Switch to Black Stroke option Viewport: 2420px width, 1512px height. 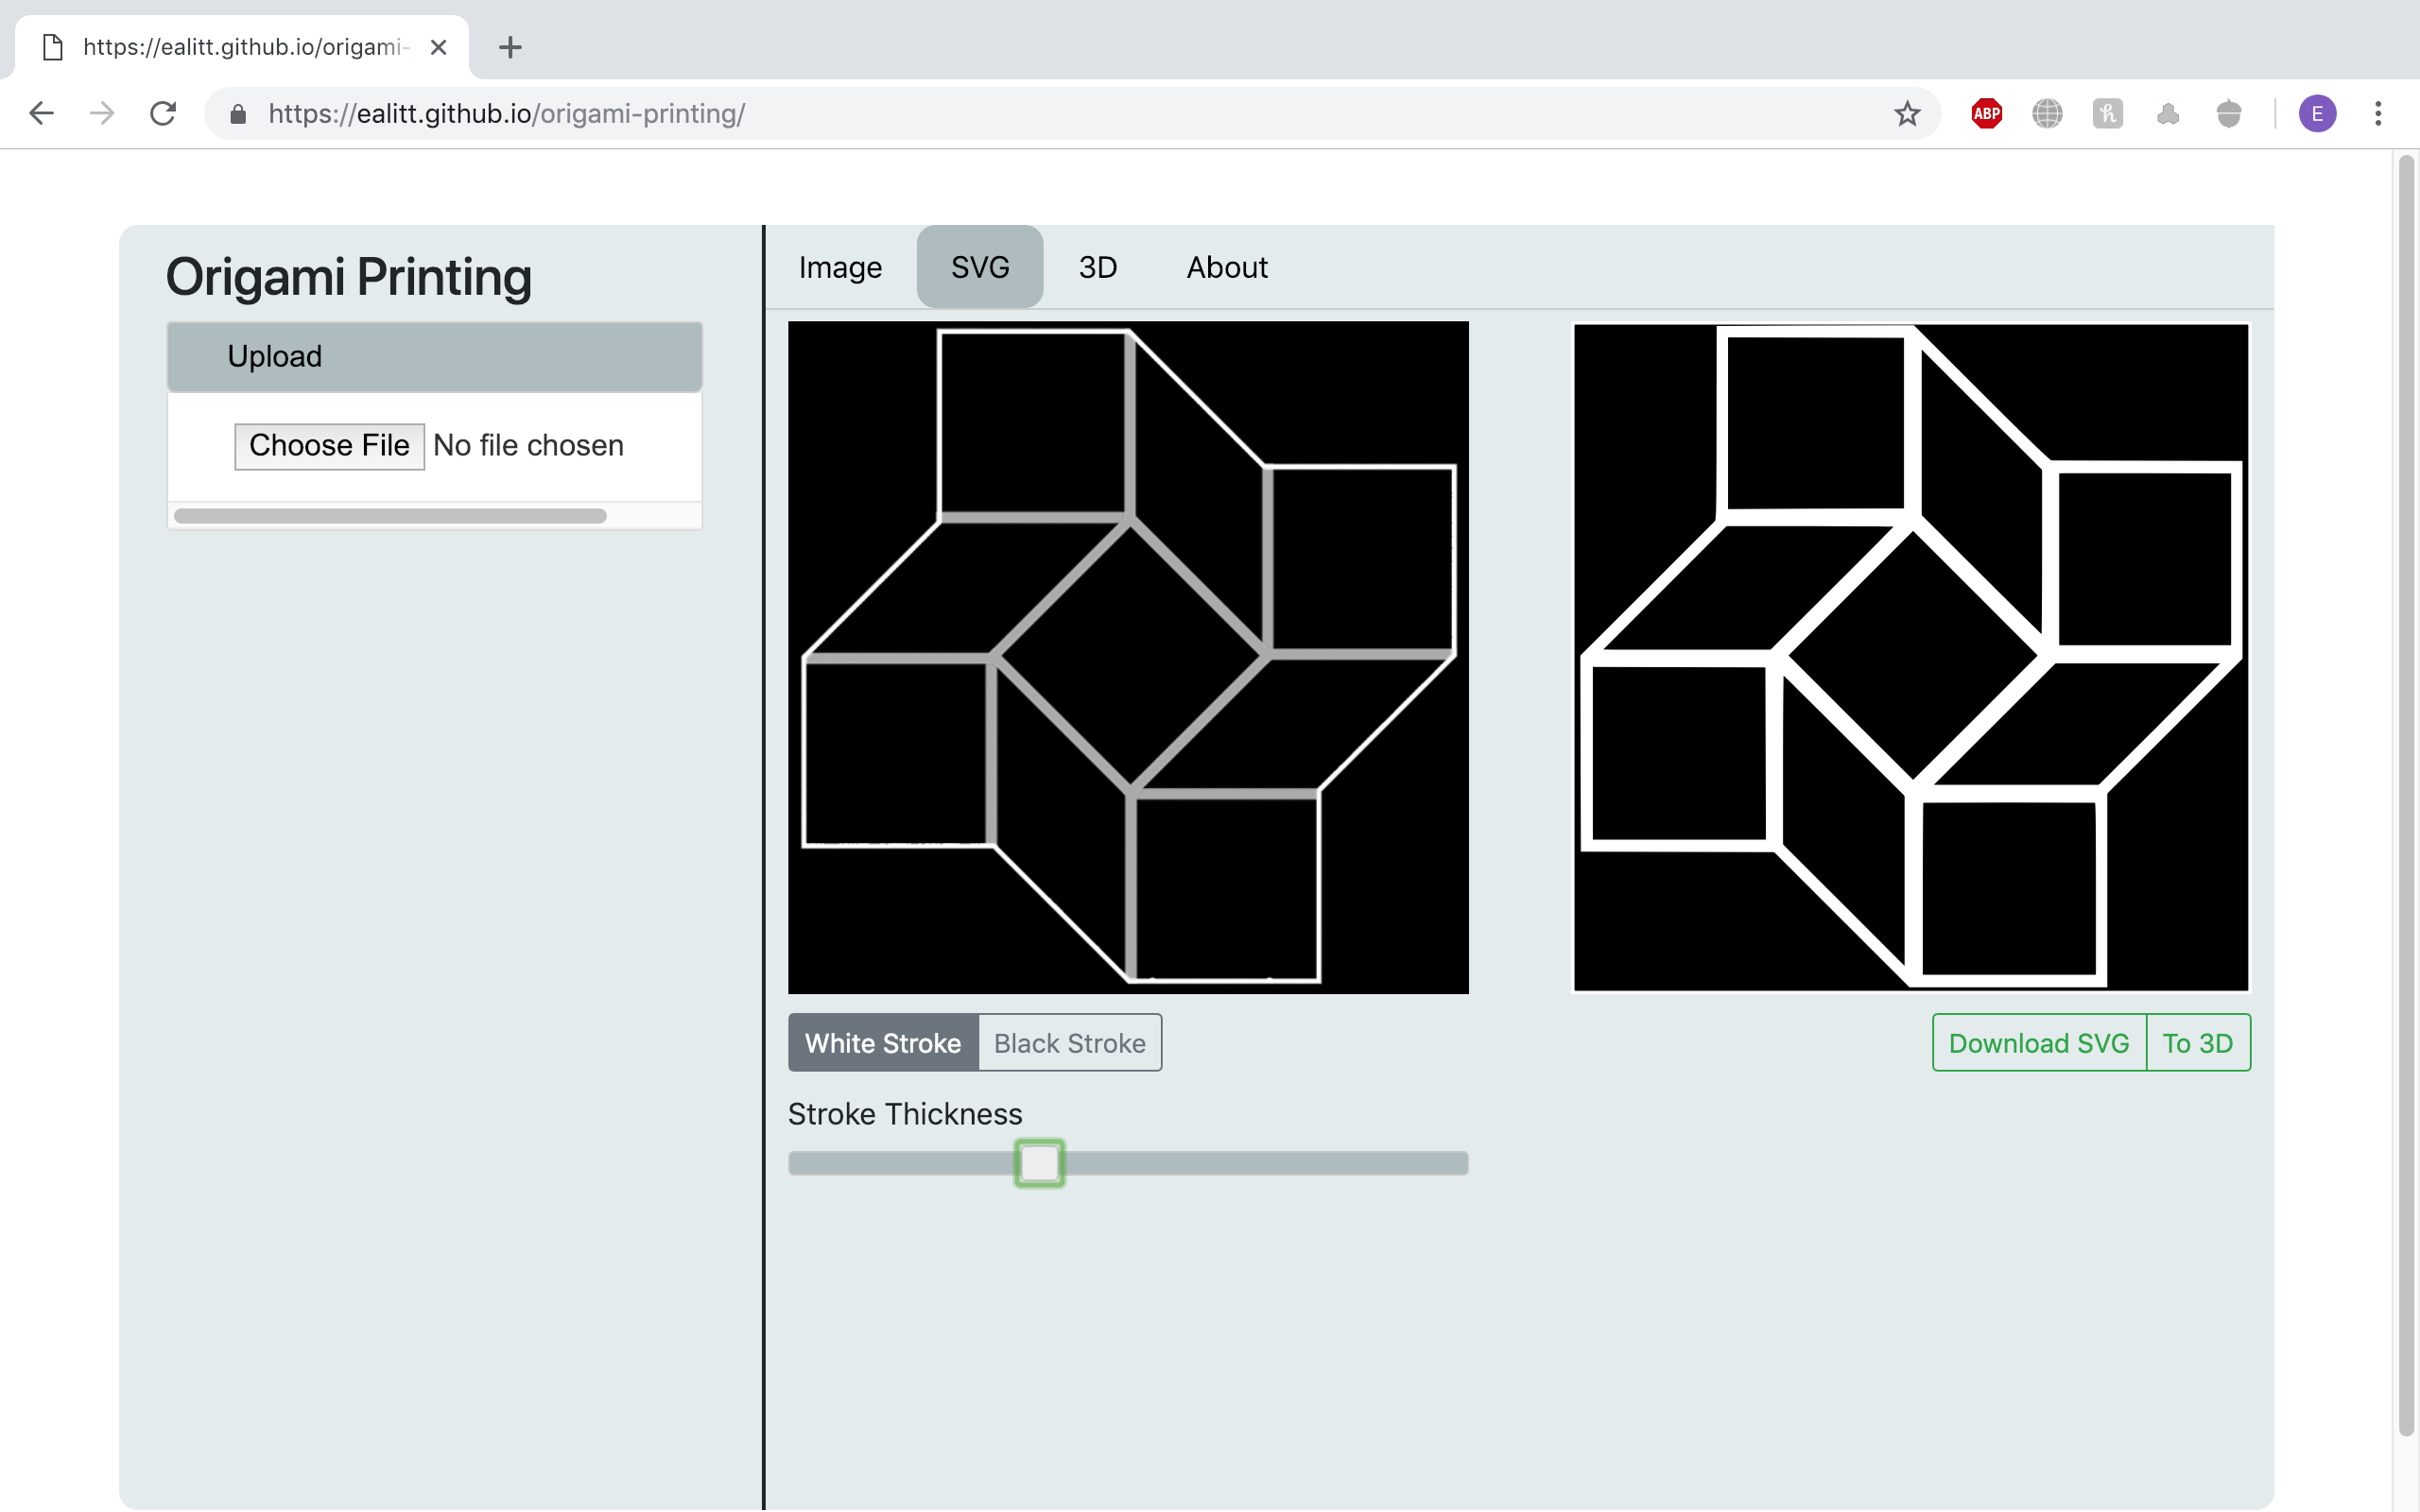coord(1069,1043)
